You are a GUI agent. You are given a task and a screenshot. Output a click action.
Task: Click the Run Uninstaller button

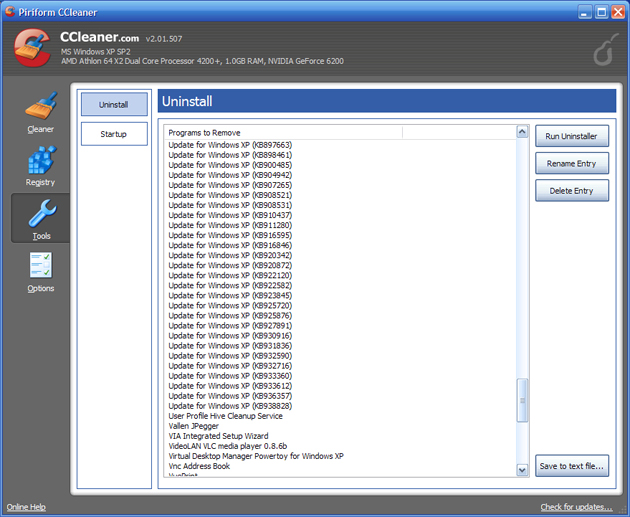572,136
